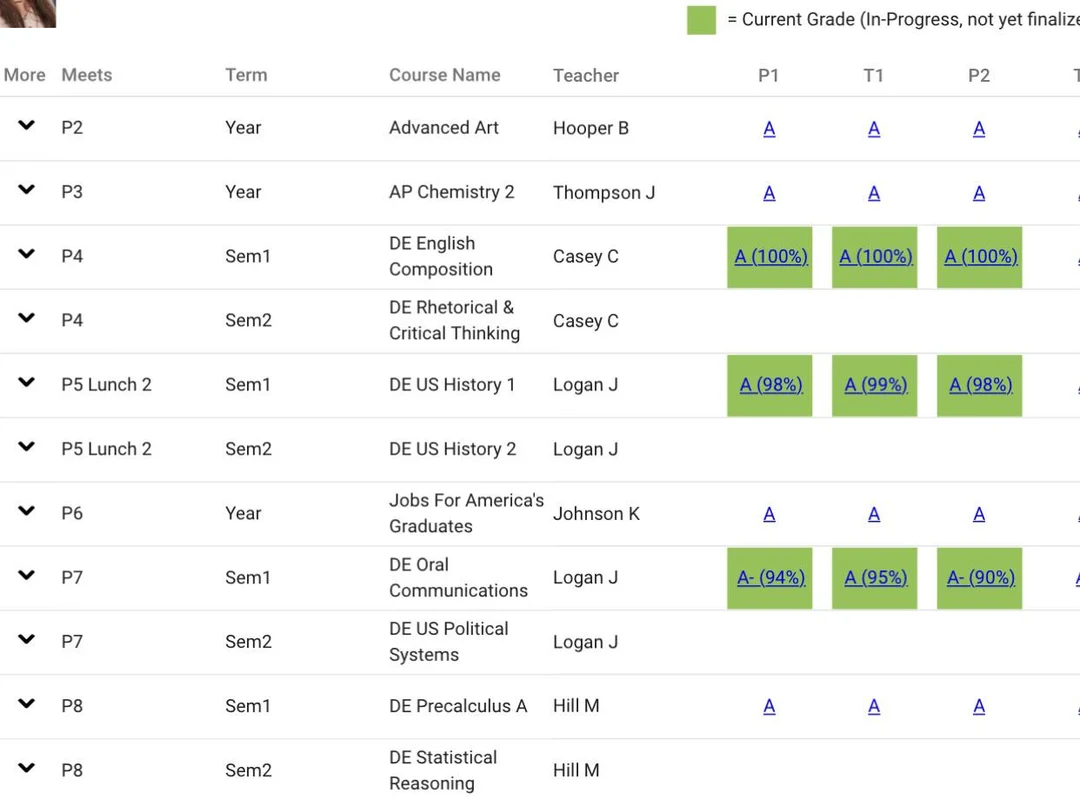The width and height of the screenshot is (1080, 800).
Task: Expand the Advanced Art course row
Action: click(25, 127)
